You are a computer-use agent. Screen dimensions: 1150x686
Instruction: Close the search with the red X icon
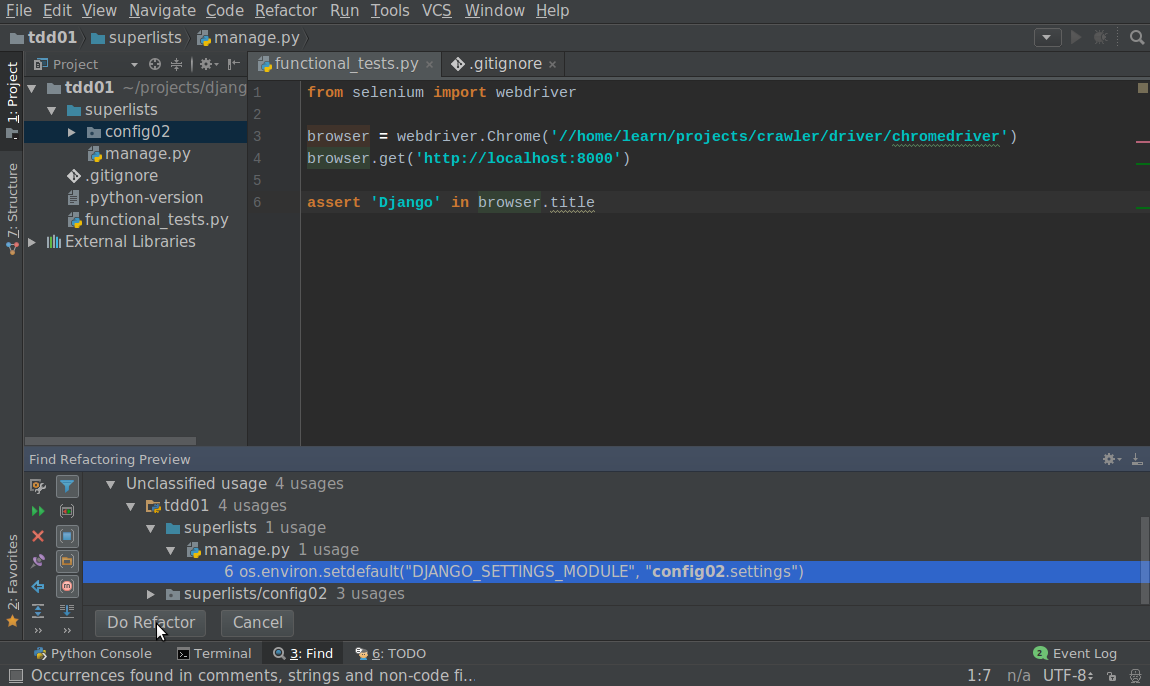pyautogui.click(x=37, y=536)
